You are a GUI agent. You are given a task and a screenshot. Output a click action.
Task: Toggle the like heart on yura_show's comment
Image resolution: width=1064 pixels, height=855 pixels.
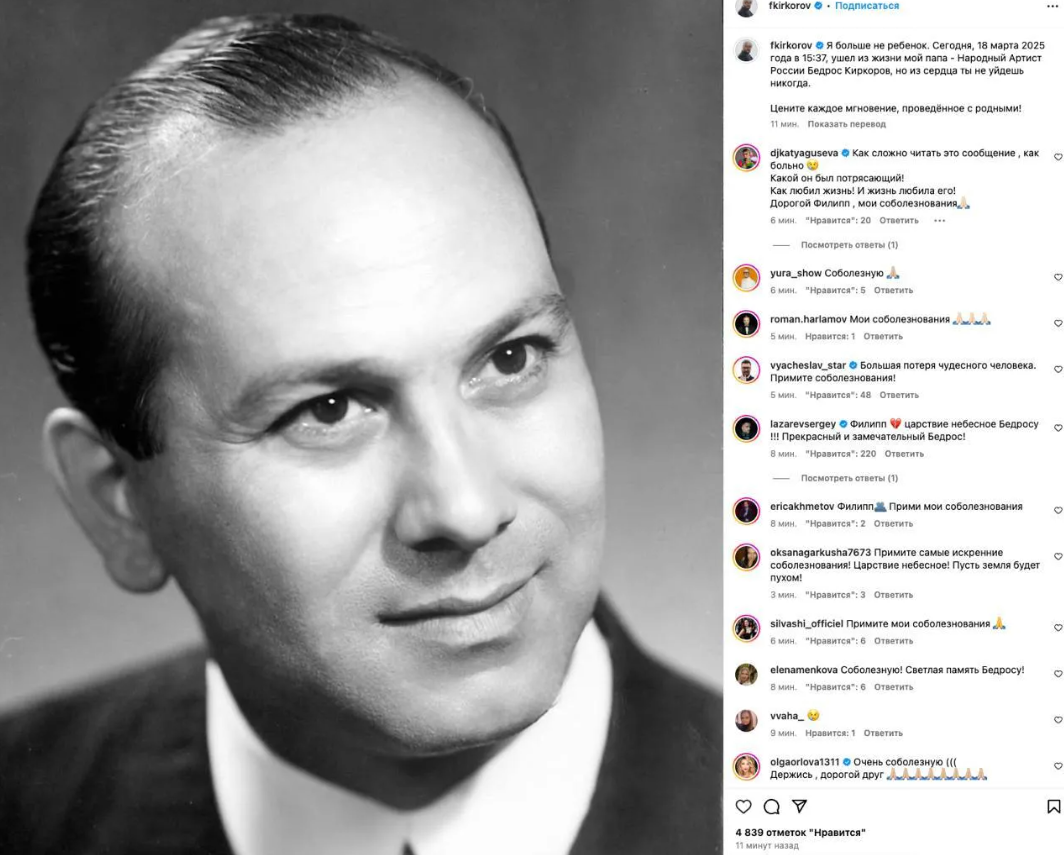(x=1058, y=277)
